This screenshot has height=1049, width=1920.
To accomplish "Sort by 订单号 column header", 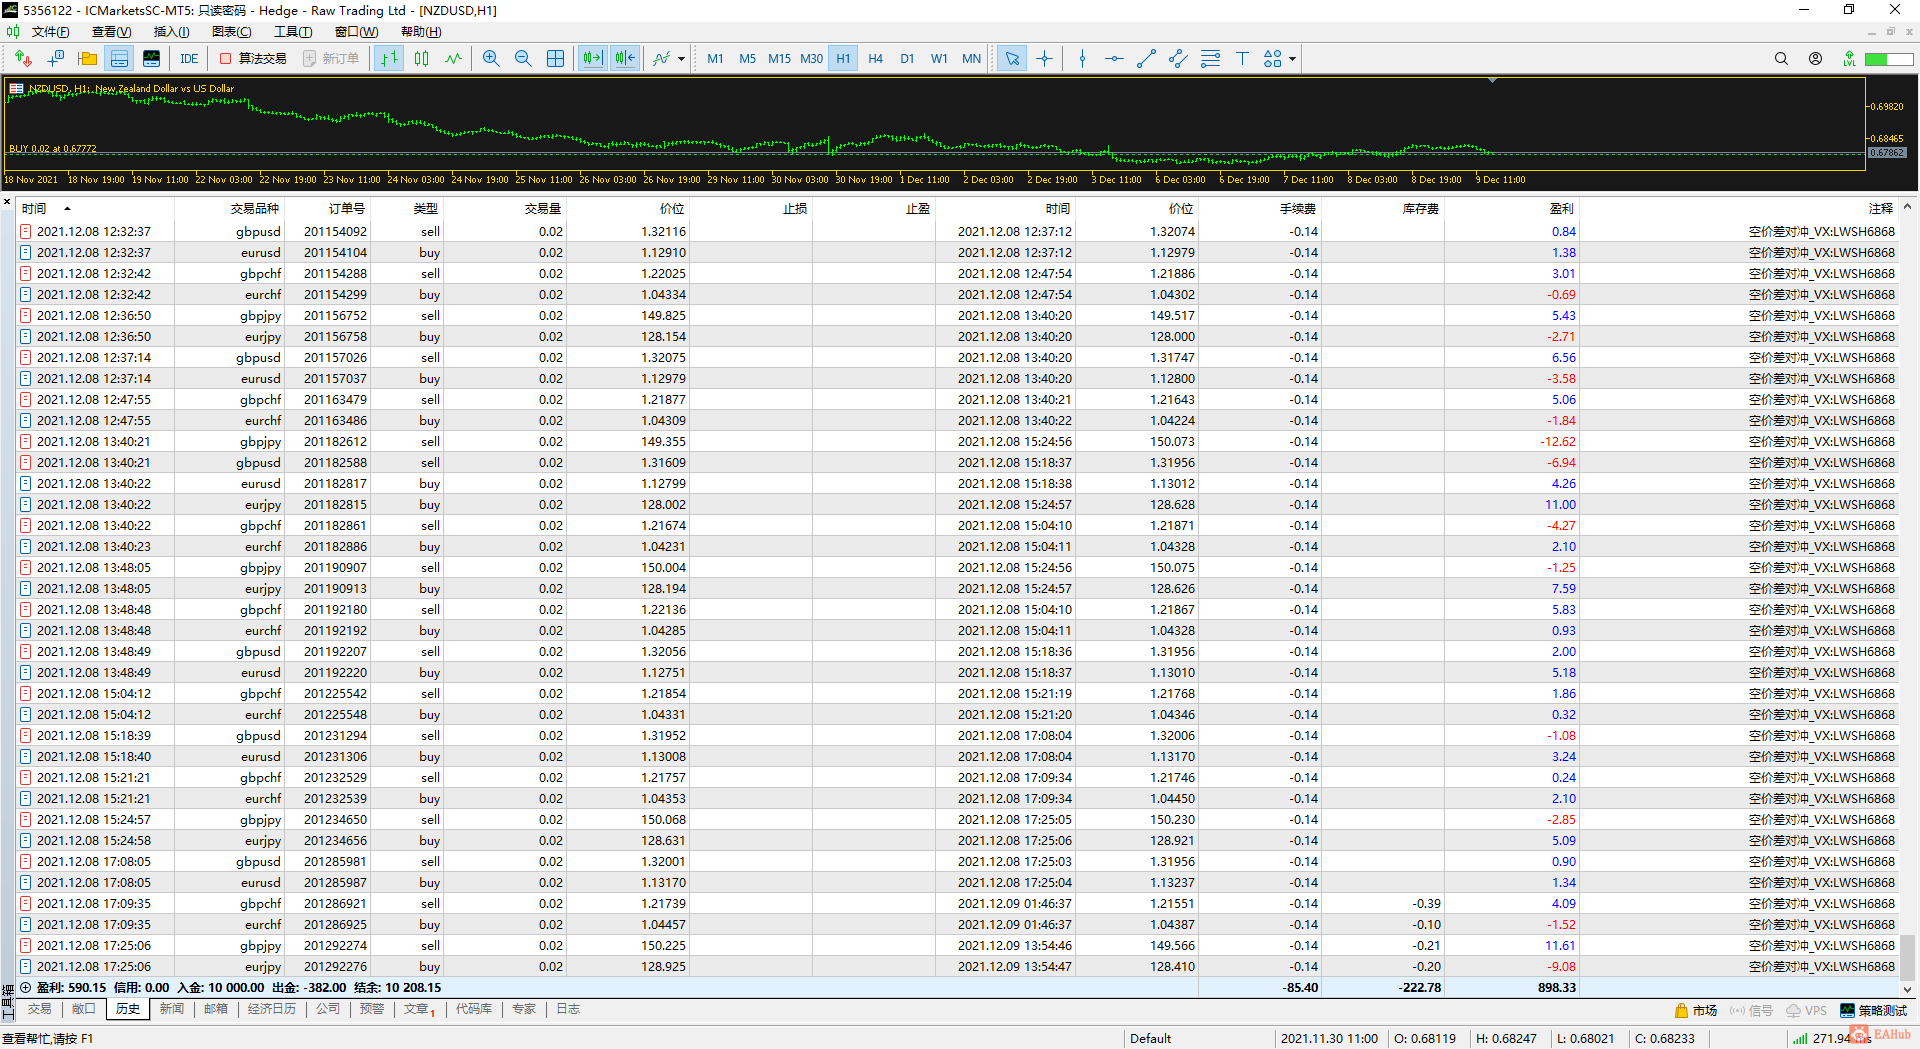I will click(347, 209).
